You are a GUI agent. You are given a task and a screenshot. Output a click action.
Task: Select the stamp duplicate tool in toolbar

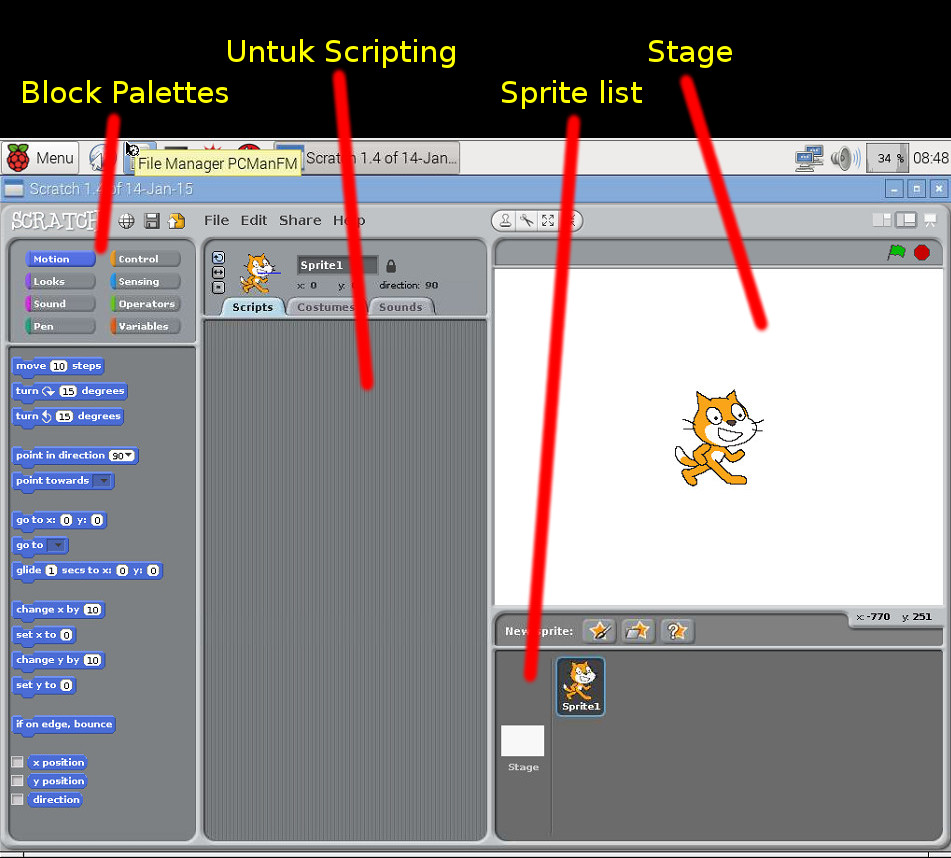tap(504, 221)
